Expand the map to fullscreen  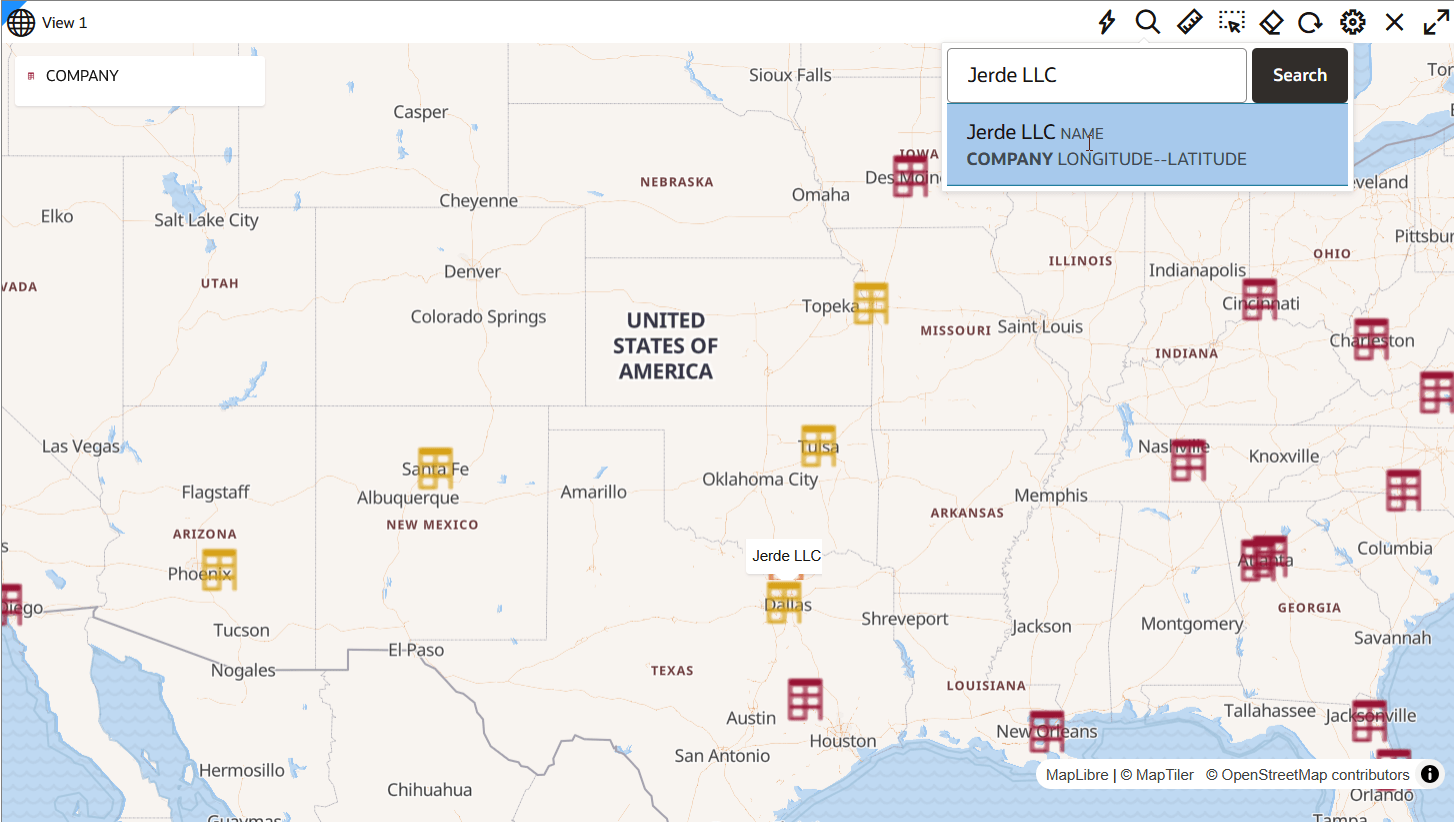click(x=1436, y=22)
